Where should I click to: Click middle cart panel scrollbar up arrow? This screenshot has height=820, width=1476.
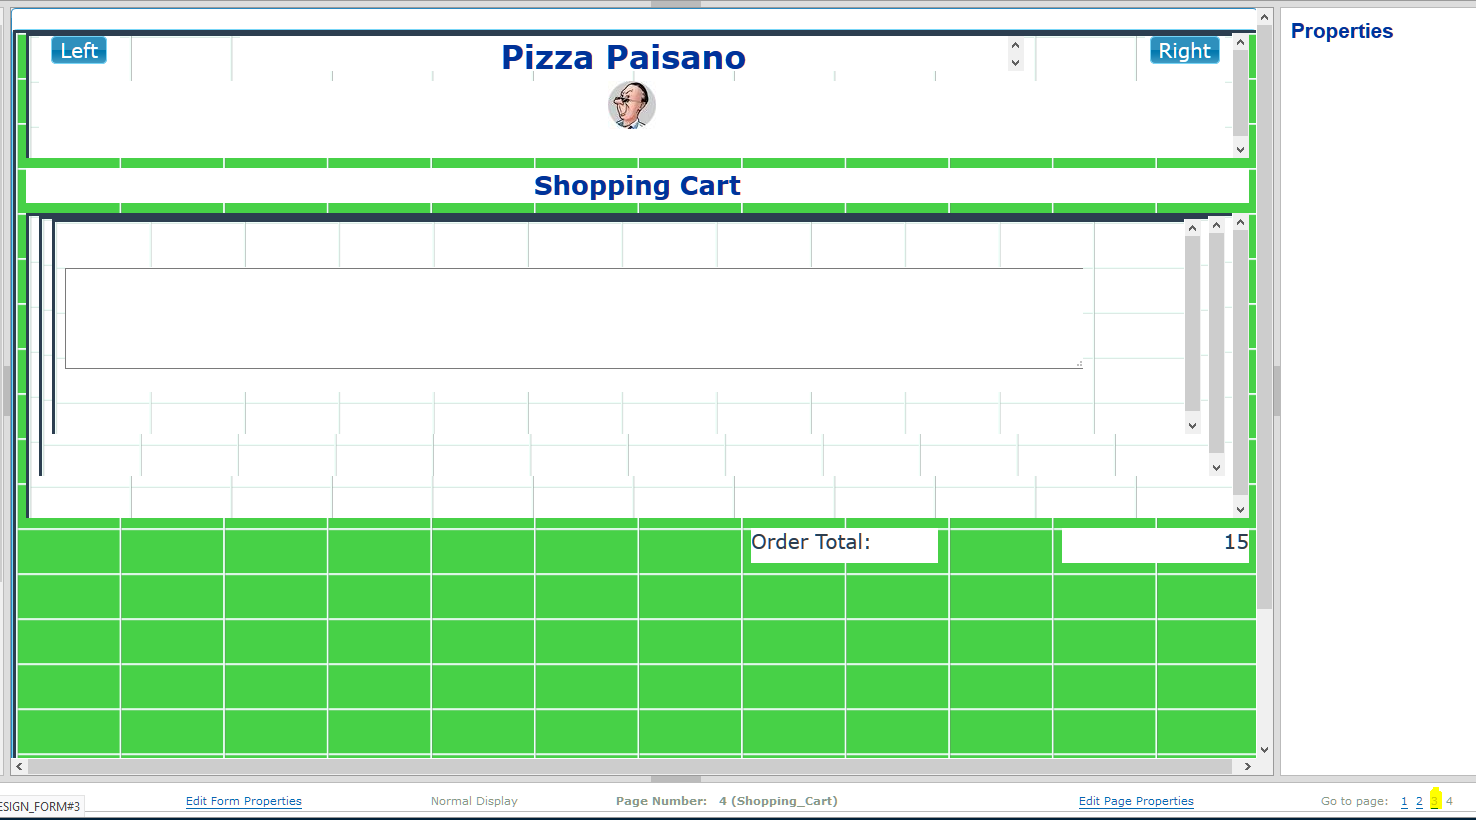coord(1216,225)
